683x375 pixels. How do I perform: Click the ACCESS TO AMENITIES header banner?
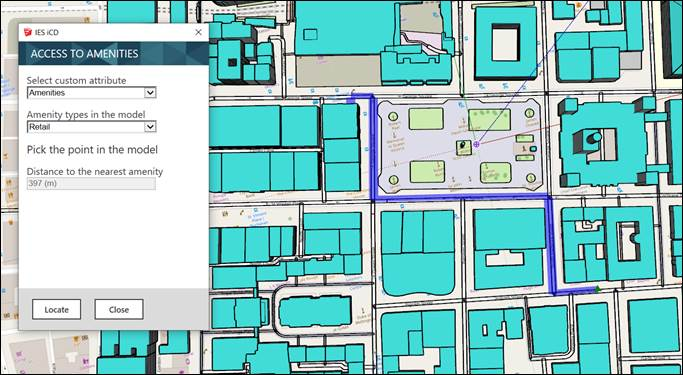click(114, 54)
